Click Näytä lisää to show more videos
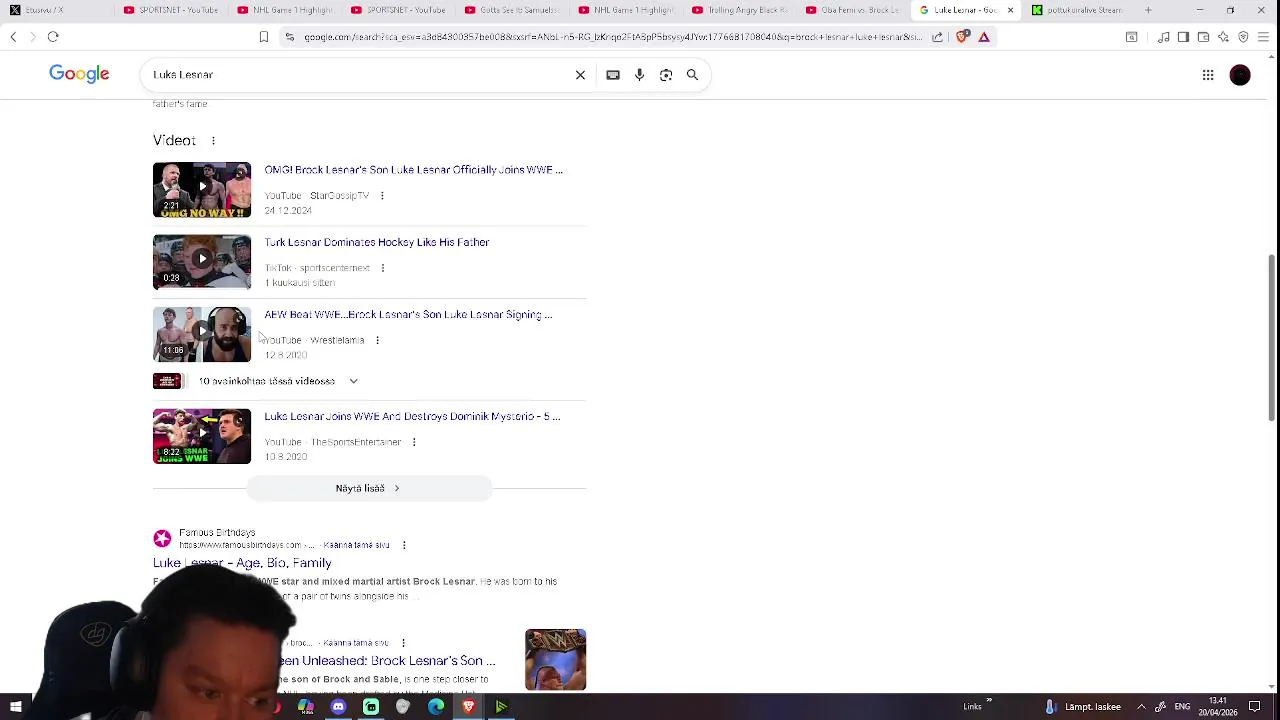The height and width of the screenshot is (720, 1280). coord(369,488)
